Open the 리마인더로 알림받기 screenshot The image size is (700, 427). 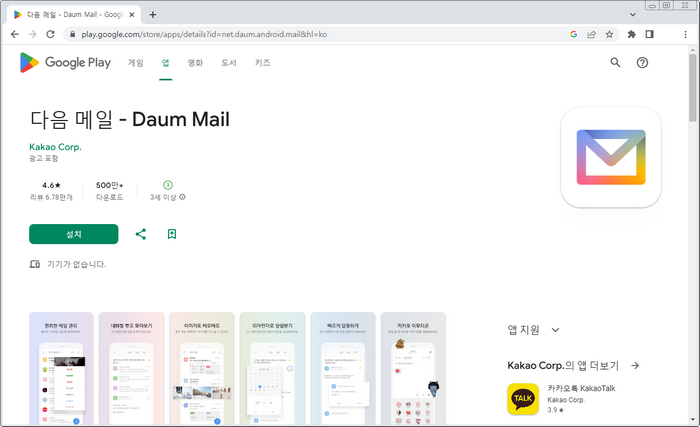[272, 368]
